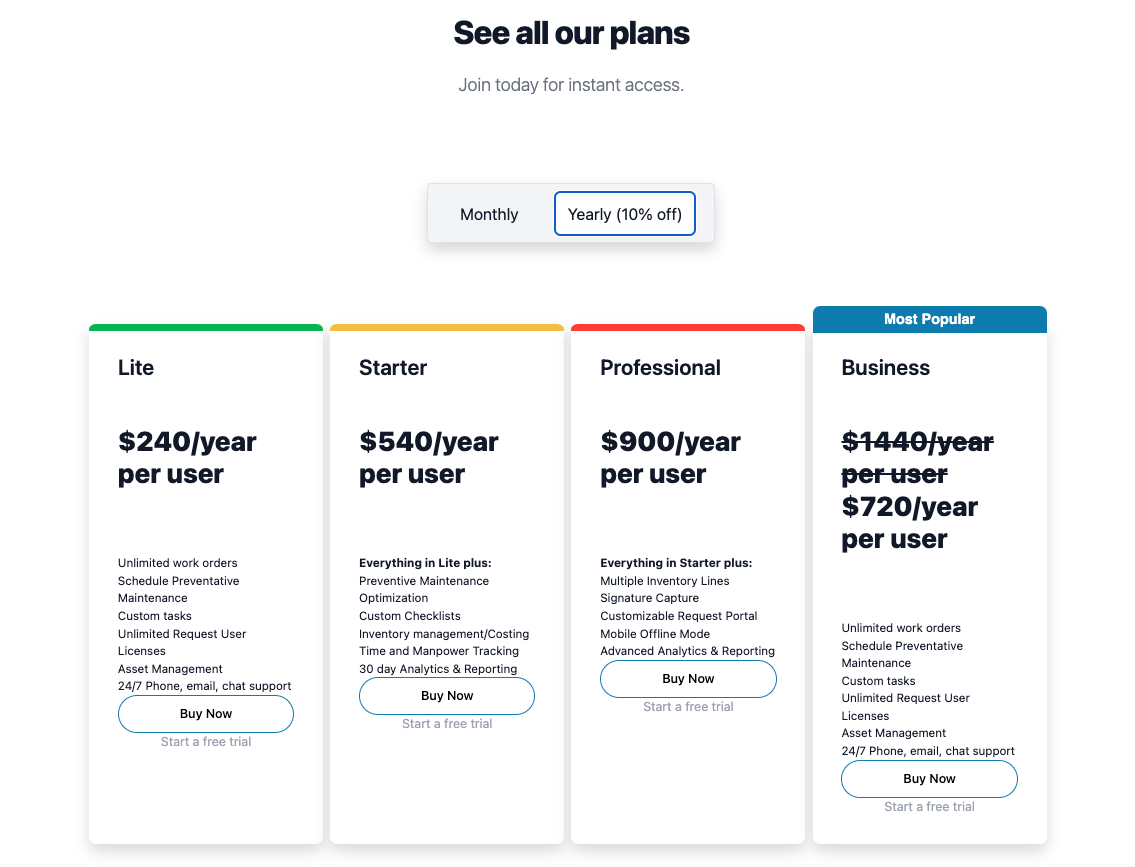
Task: Click the See all our plans heading
Action: [571, 33]
